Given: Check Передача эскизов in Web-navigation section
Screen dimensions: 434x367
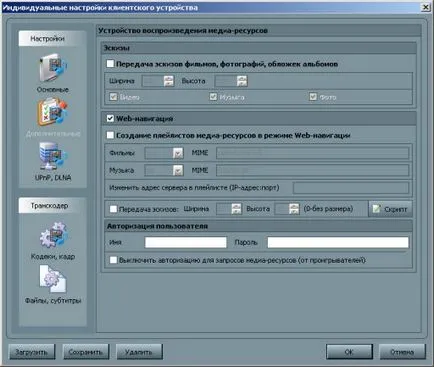Looking at the screenshot, I should [x=113, y=209].
